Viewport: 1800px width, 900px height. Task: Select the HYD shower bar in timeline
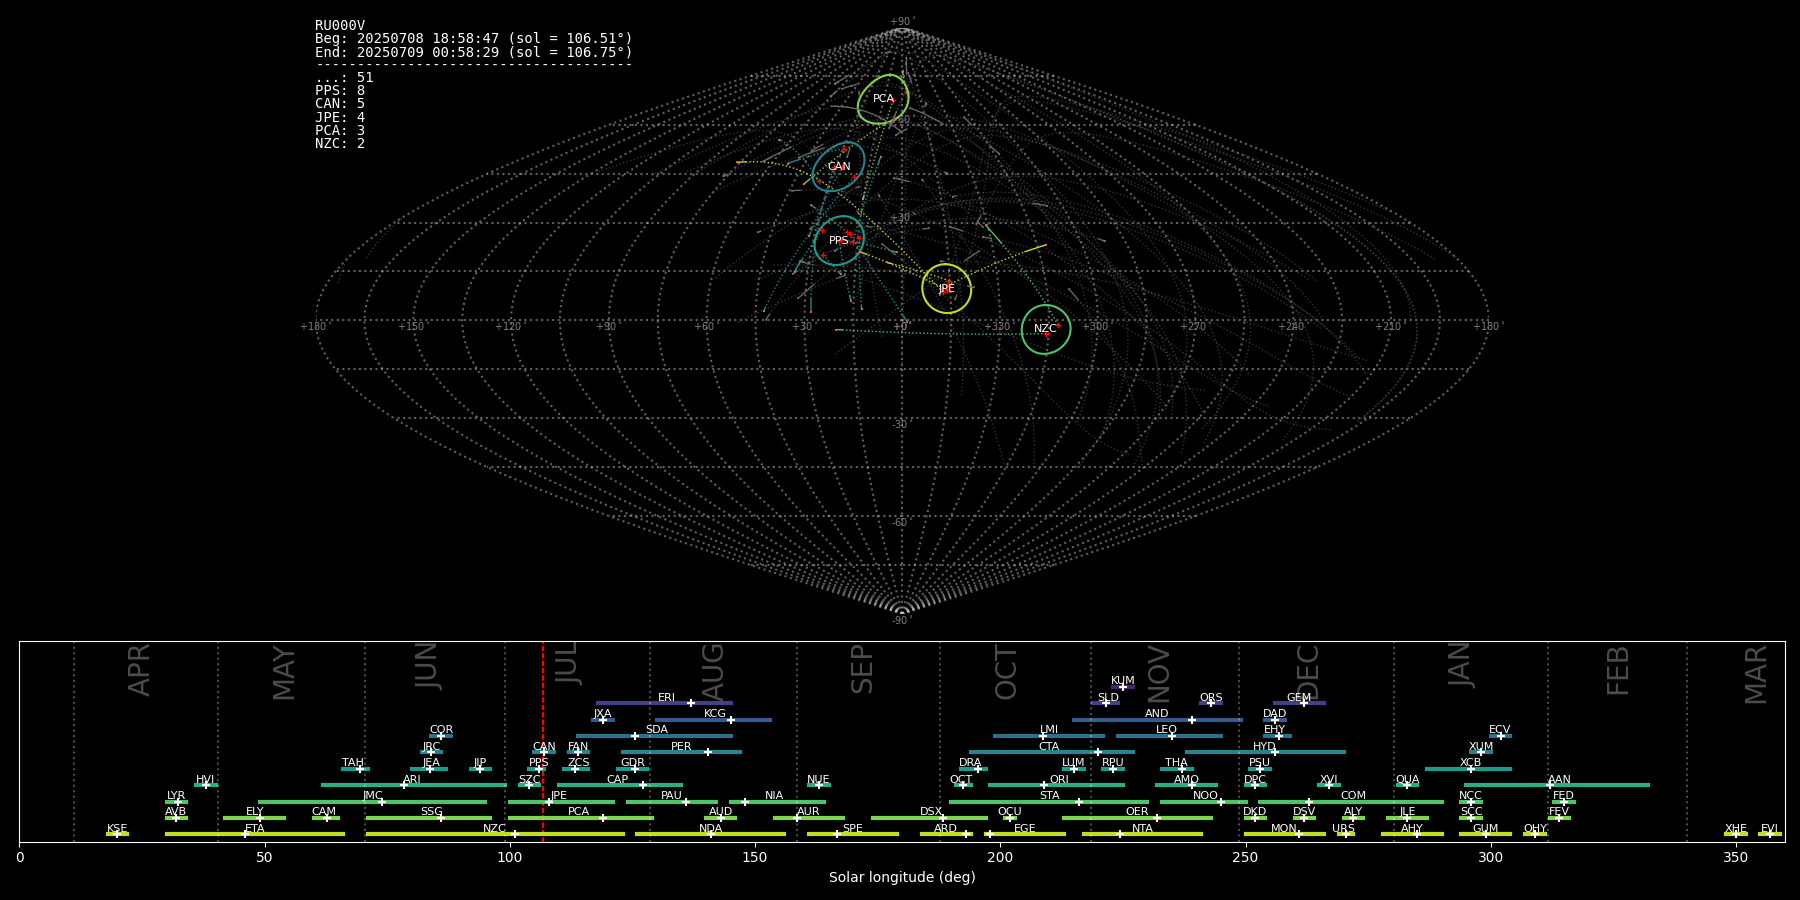pos(1265,752)
